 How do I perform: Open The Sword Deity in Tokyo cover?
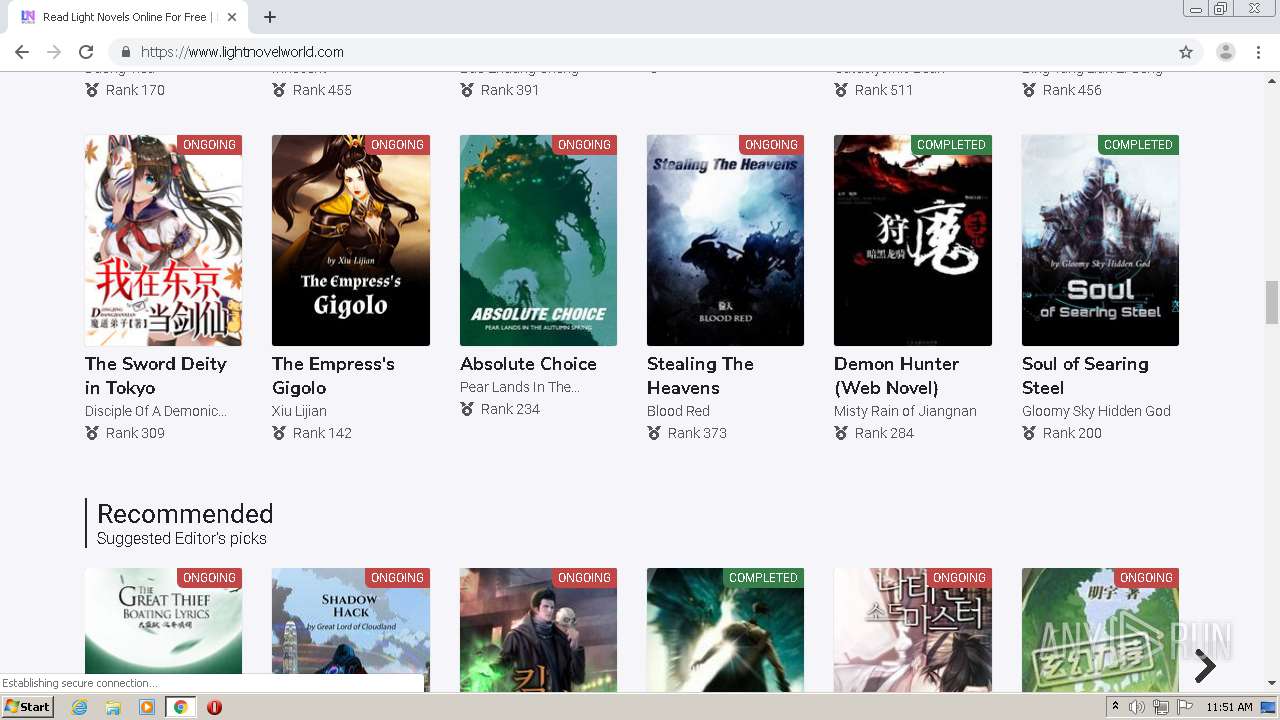point(163,241)
